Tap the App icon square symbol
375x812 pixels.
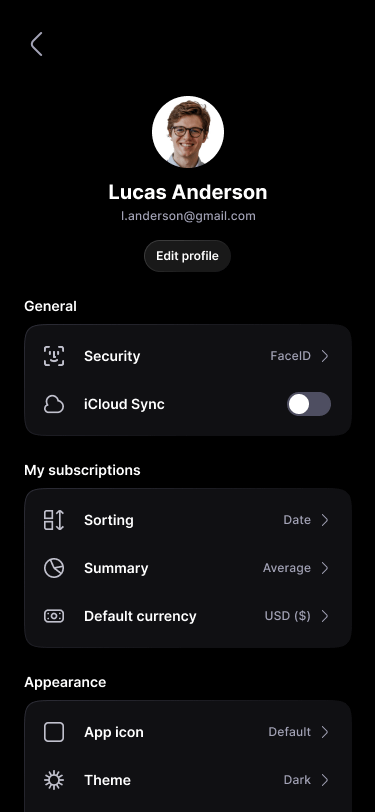point(54,732)
